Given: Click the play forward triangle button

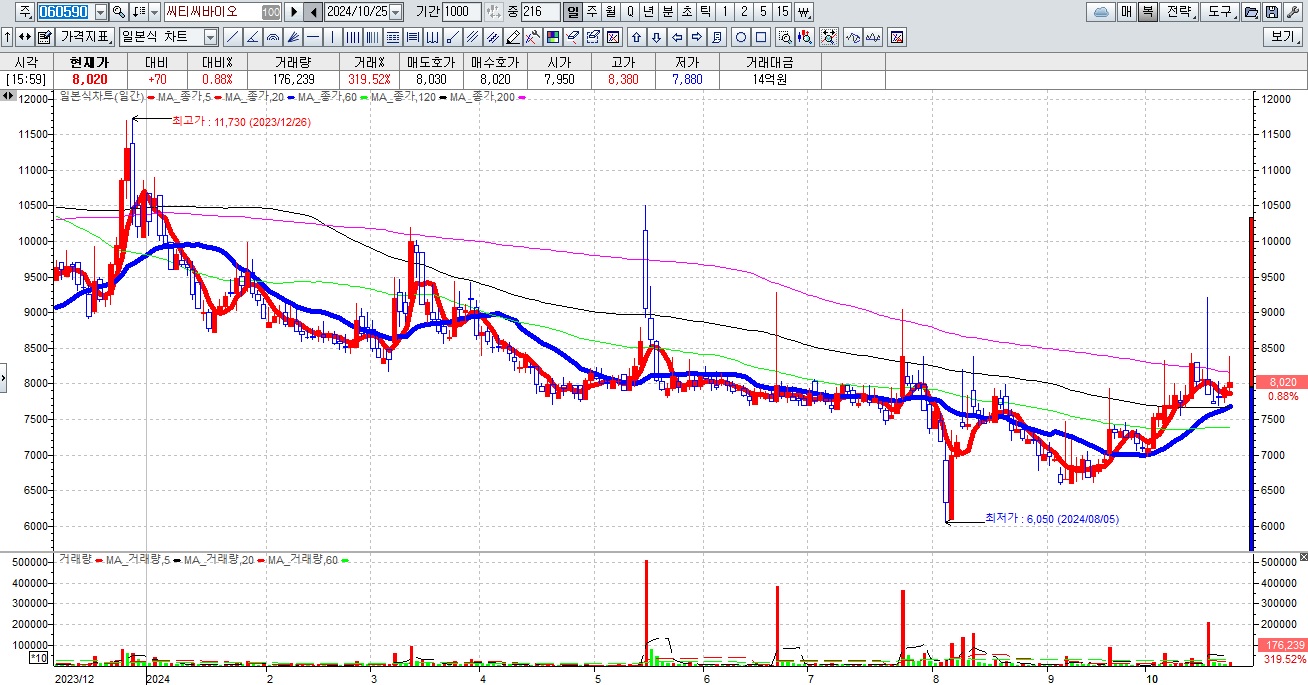Looking at the screenshot, I should click(294, 12).
